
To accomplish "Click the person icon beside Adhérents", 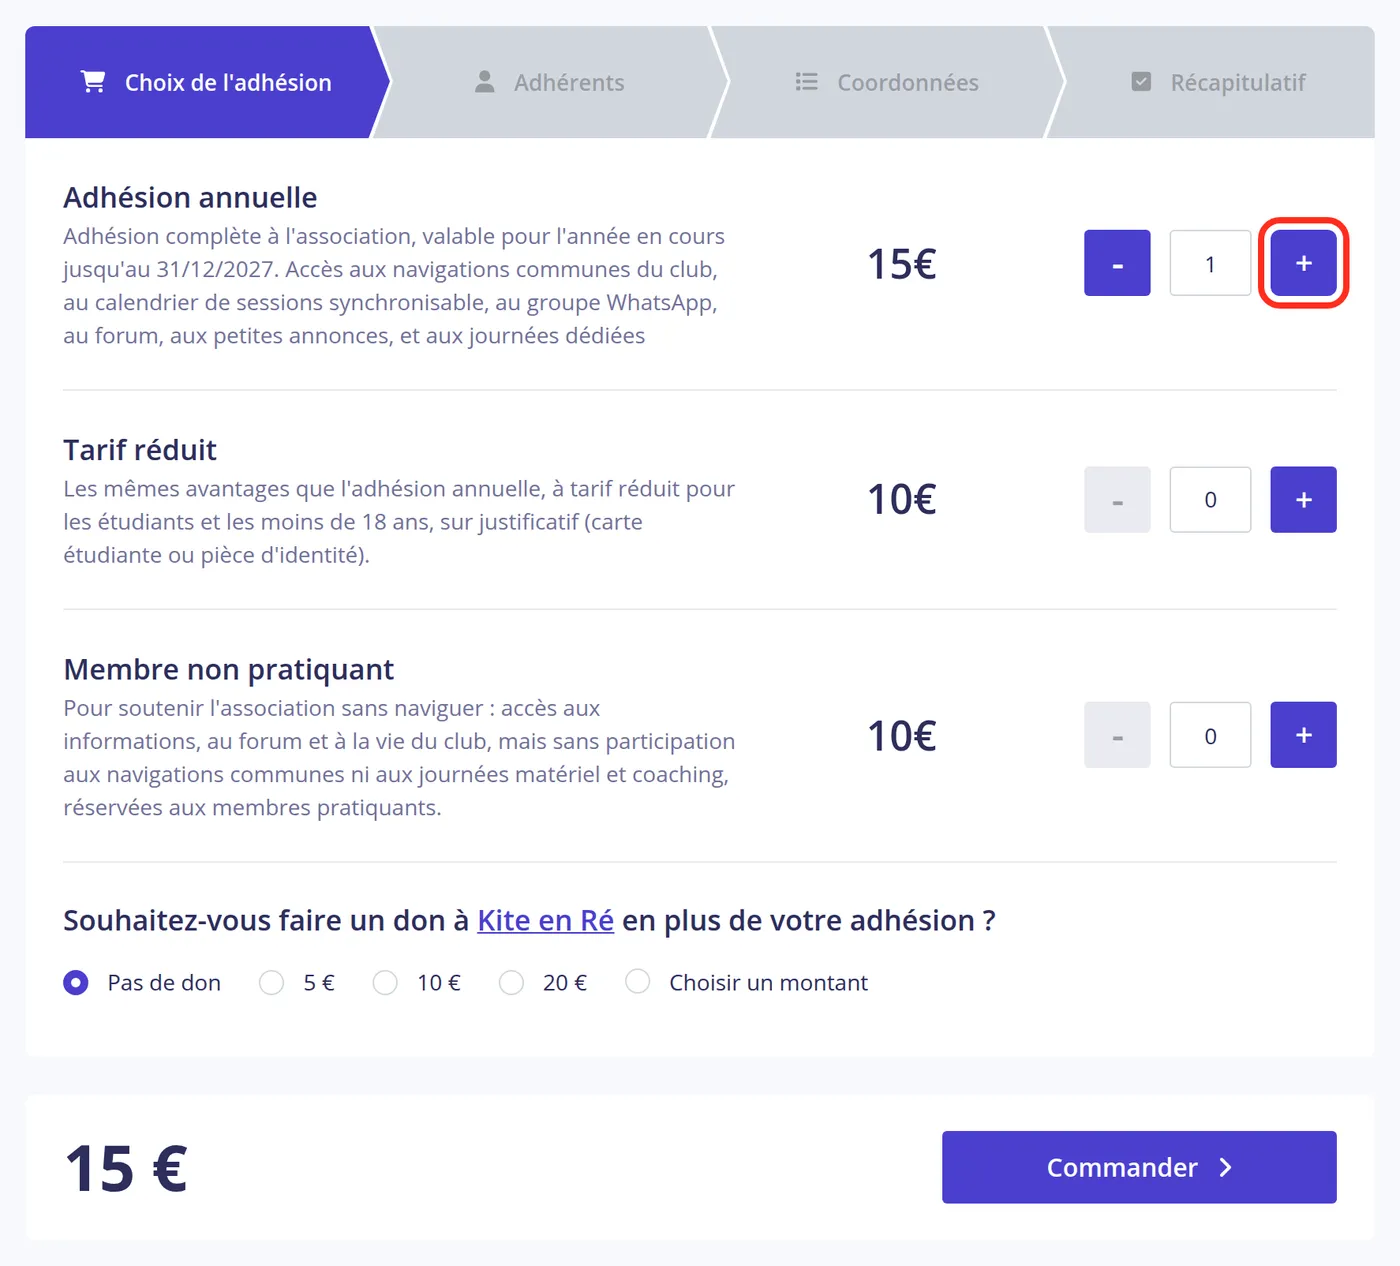I will [484, 82].
